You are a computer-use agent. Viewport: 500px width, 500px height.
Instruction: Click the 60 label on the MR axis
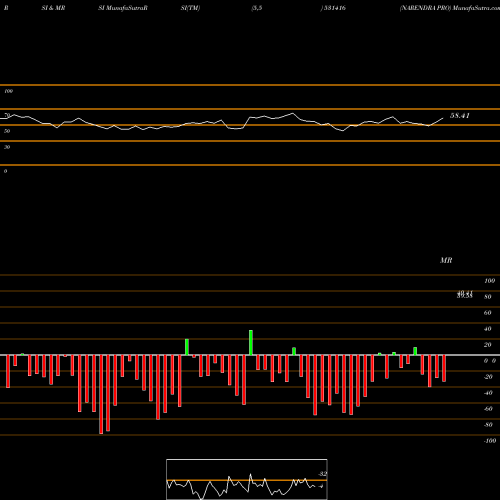pyautogui.click(x=488, y=313)
